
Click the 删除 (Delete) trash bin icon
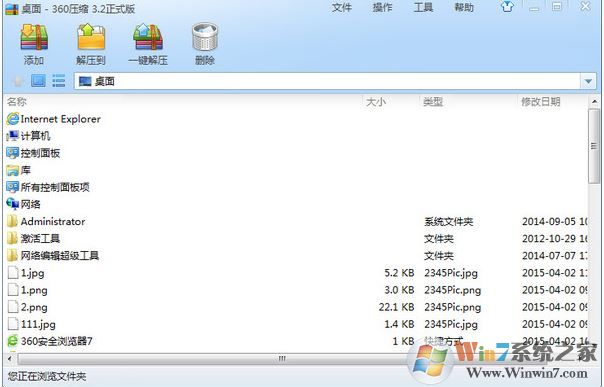[x=205, y=37]
